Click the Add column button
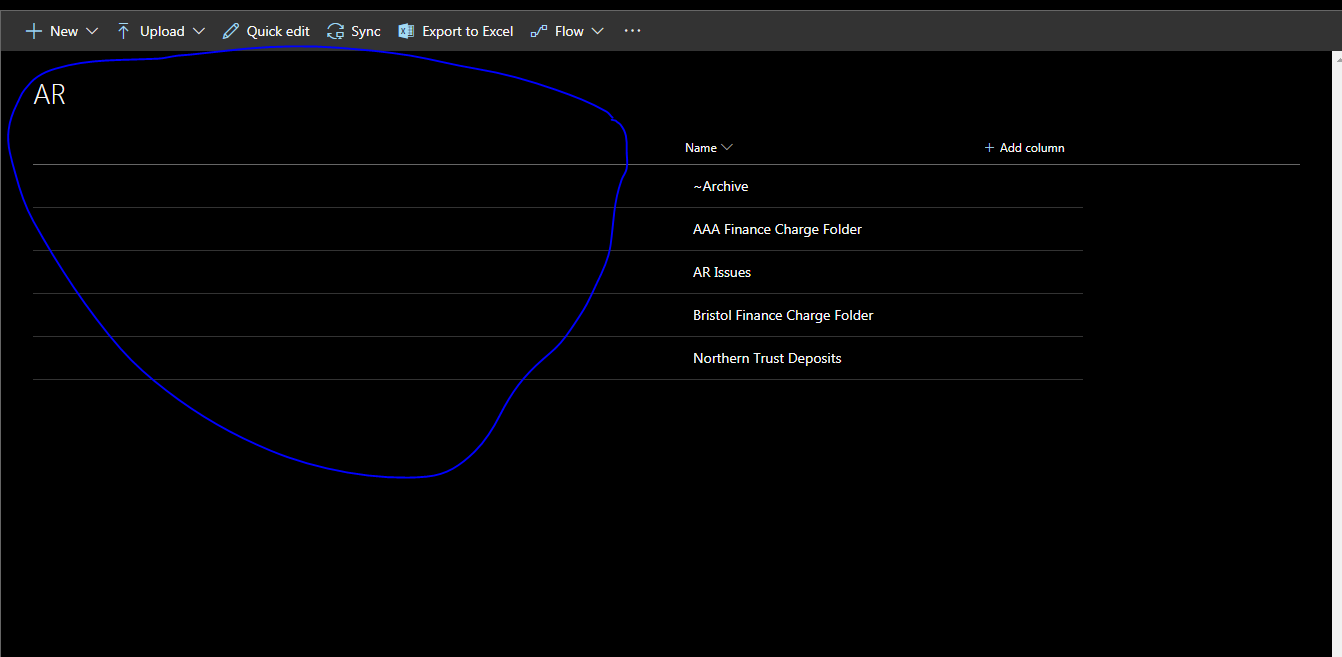Viewport: 1342px width, 657px height. coord(1024,148)
